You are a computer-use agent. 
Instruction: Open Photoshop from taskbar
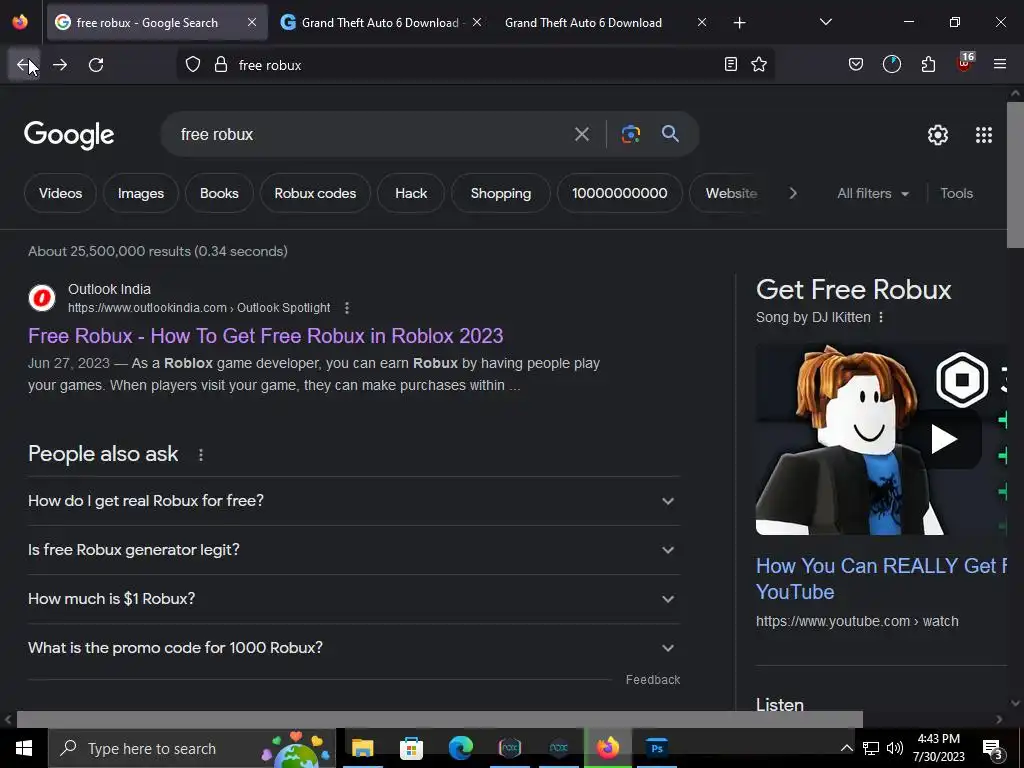(x=657, y=748)
